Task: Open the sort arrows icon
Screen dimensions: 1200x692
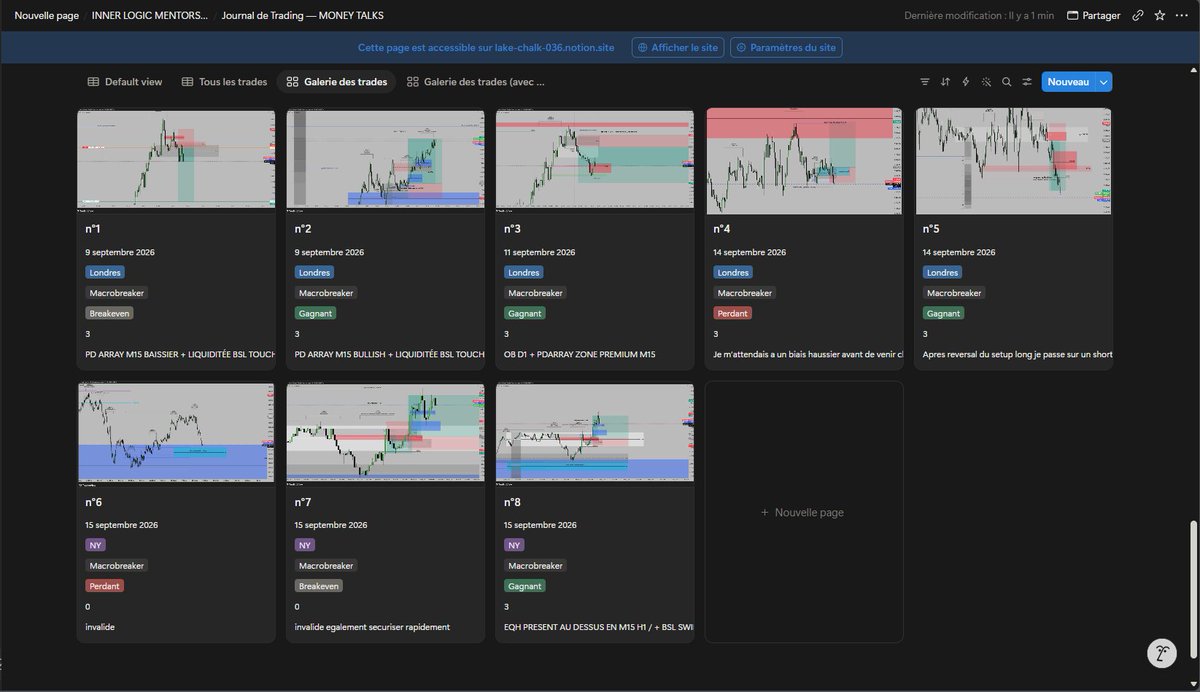Action: [945, 82]
